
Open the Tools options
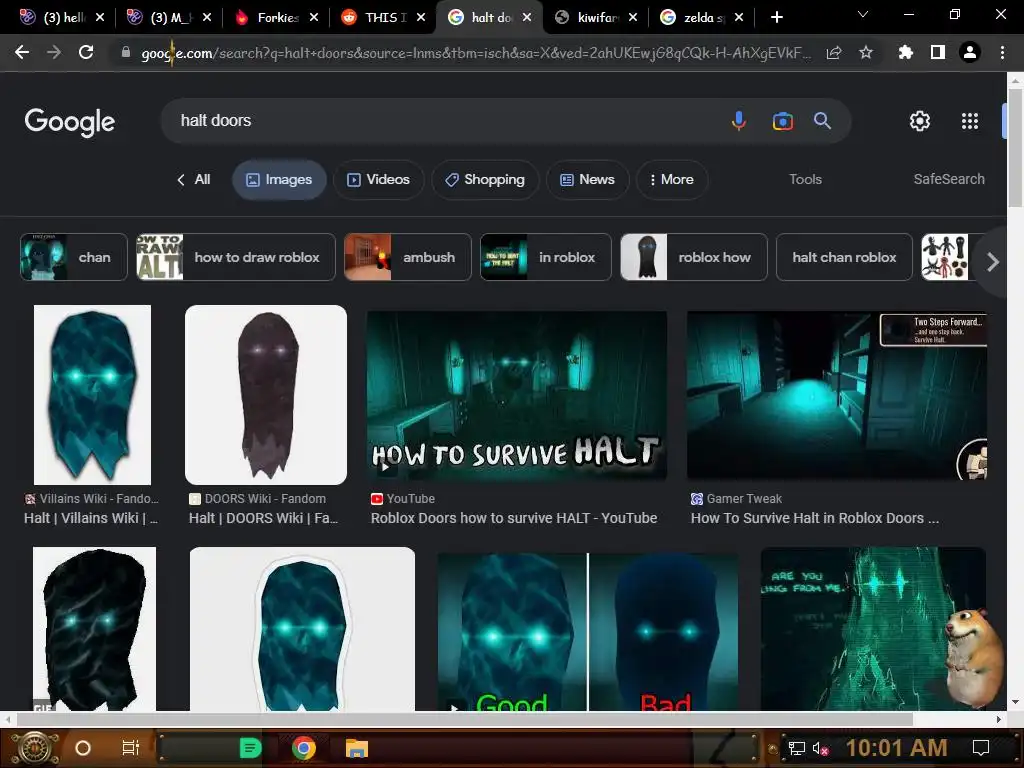(x=805, y=180)
